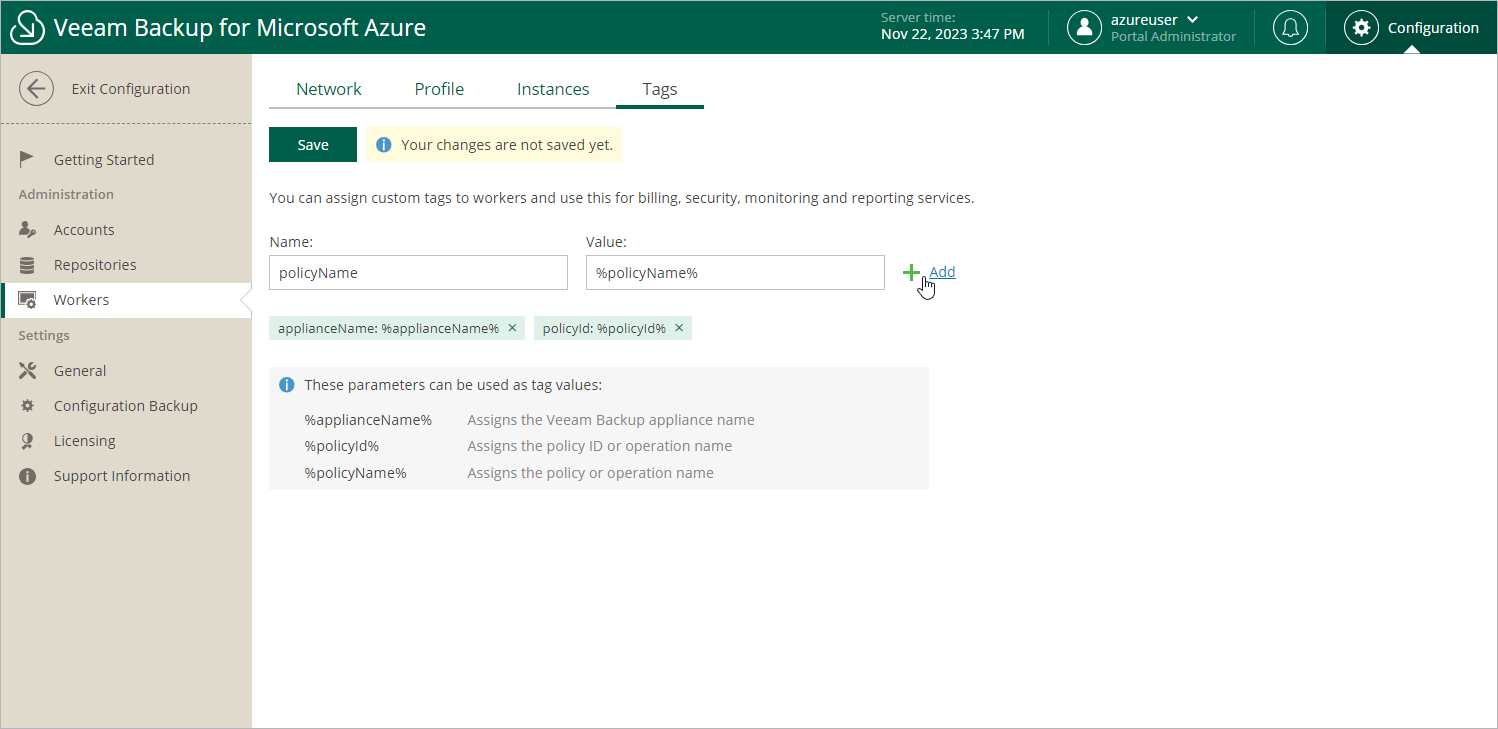Click the General tools icon
1498x729 pixels.
[x=28, y=370]
